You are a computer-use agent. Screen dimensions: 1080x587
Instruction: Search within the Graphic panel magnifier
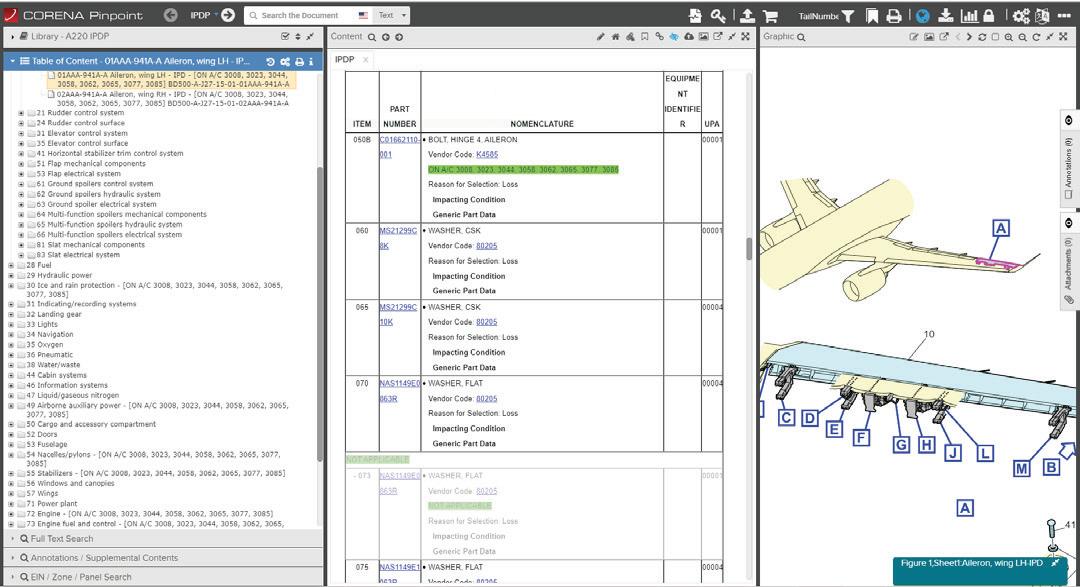(x=801, y=37)
